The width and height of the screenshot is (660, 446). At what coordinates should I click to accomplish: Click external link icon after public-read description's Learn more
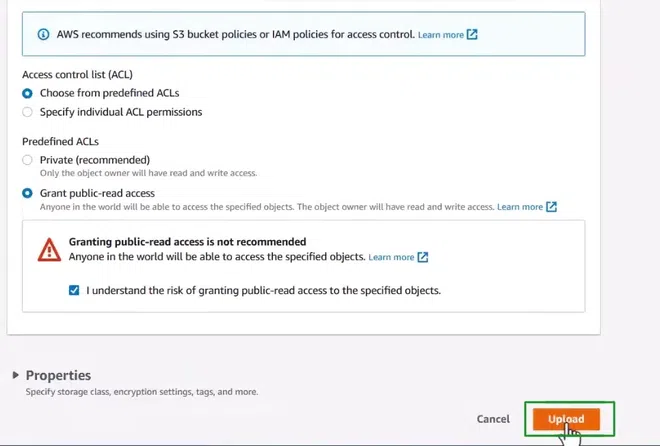(552, 207)
